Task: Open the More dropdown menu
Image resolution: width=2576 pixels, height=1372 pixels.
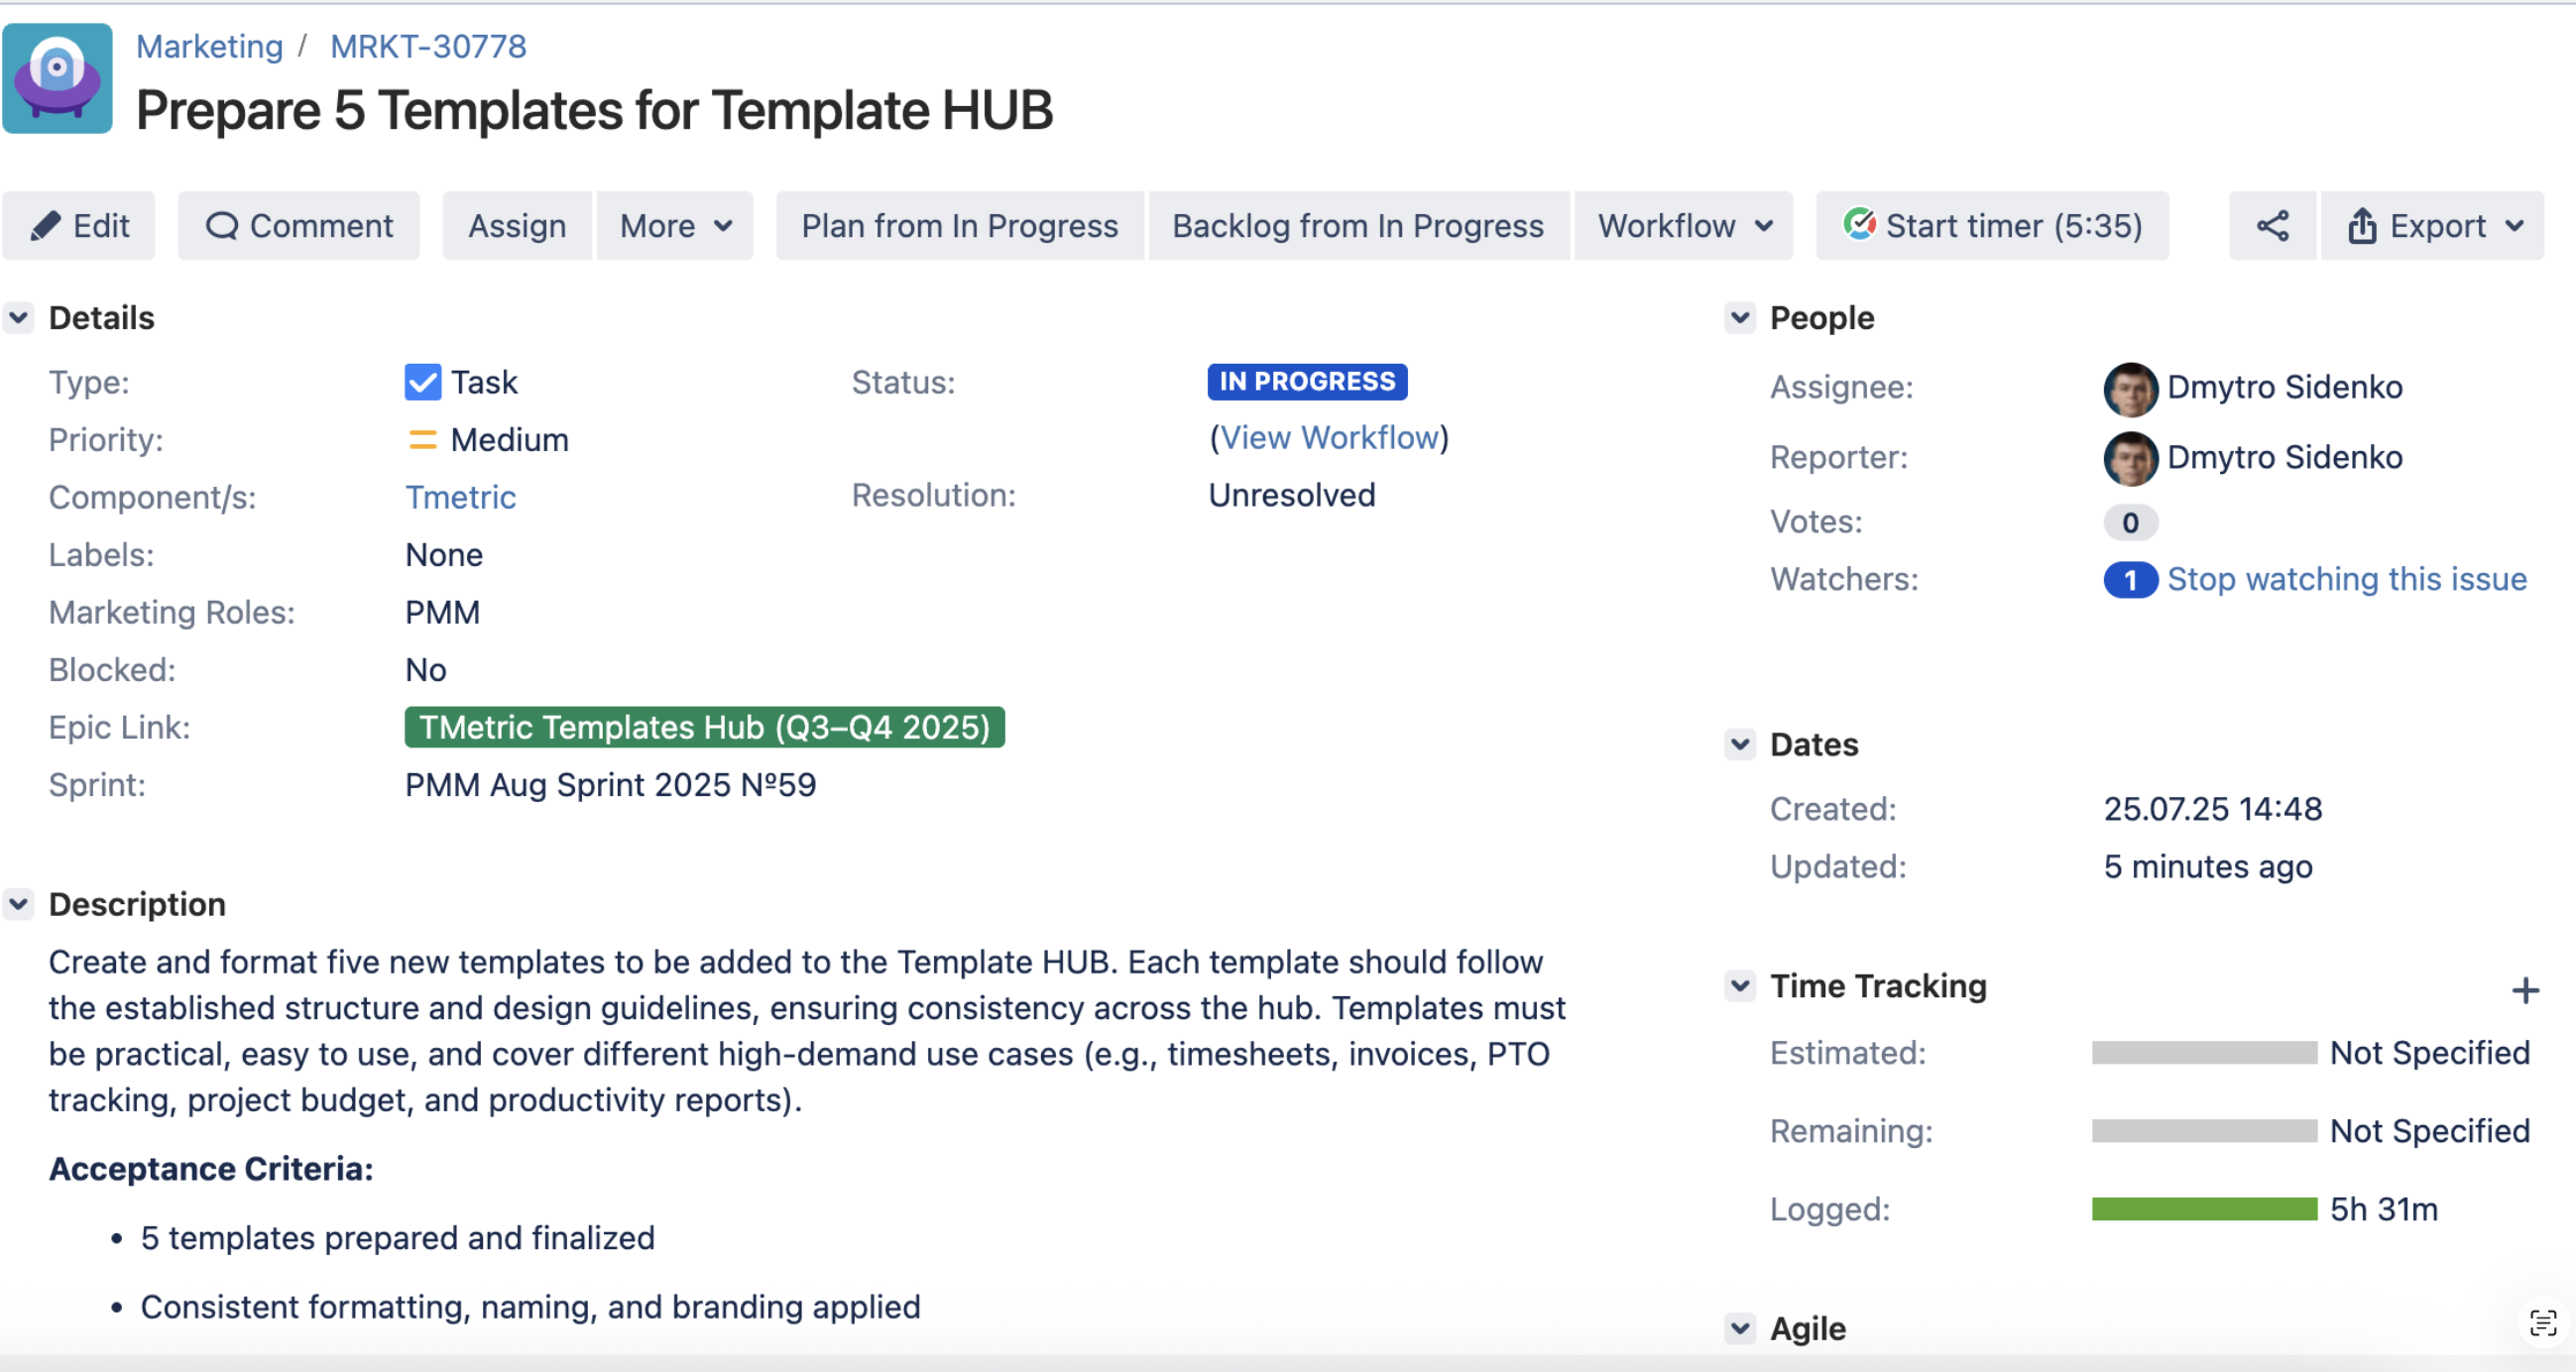Action: pos(675,226)
